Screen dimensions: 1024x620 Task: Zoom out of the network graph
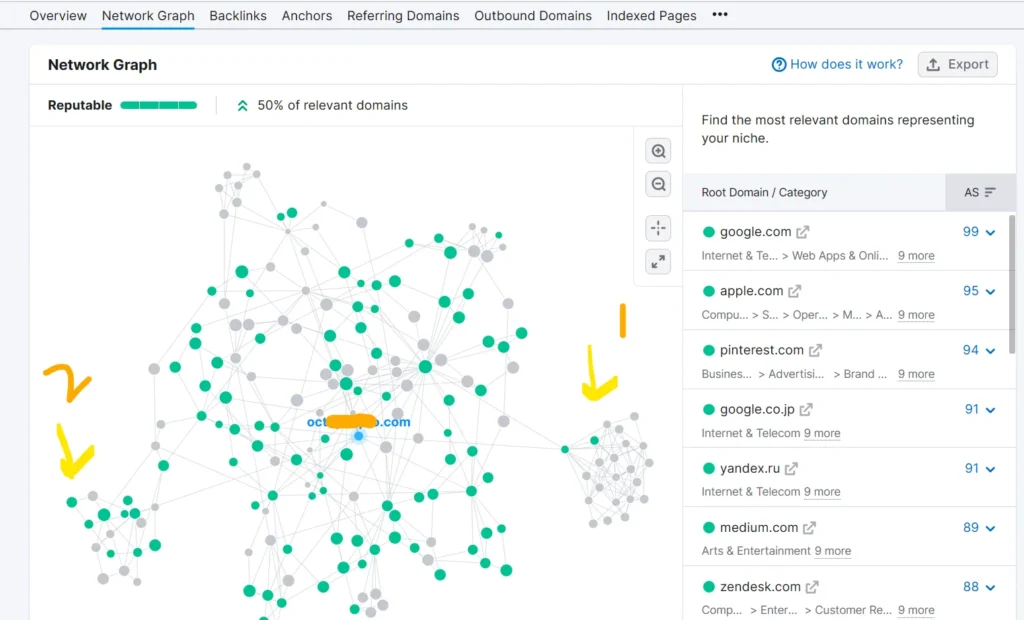click(658, 184)
